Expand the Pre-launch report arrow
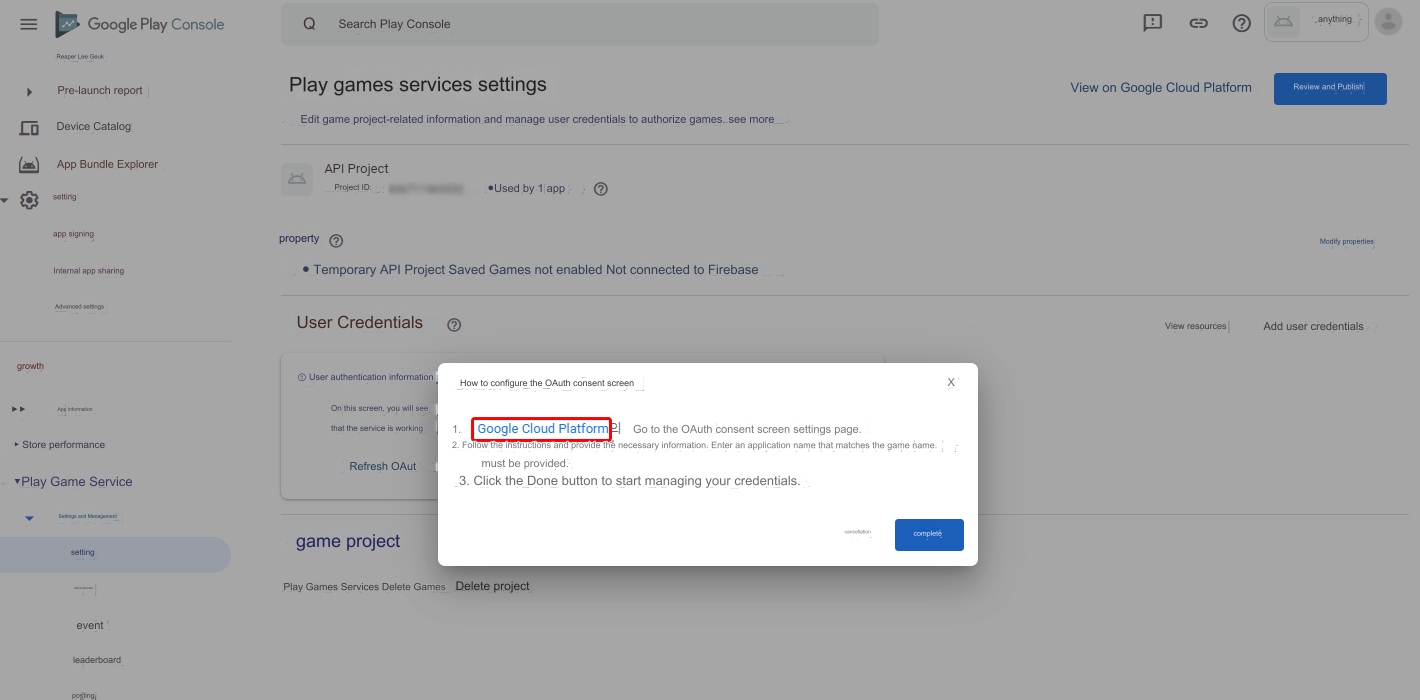This screenshot has width=1420, height=700. 29,91
